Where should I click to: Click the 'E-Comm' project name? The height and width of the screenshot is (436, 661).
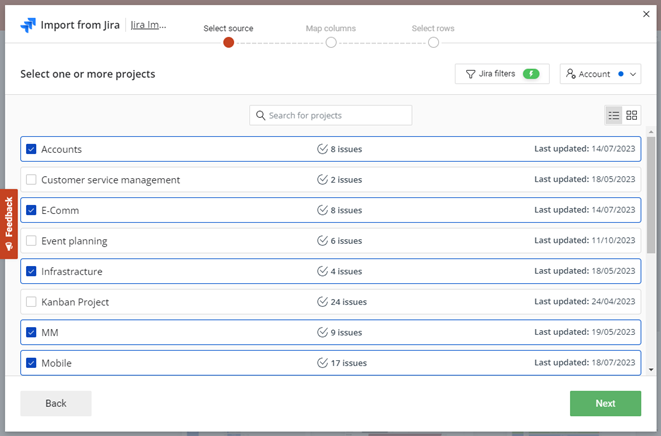[60, 210]
